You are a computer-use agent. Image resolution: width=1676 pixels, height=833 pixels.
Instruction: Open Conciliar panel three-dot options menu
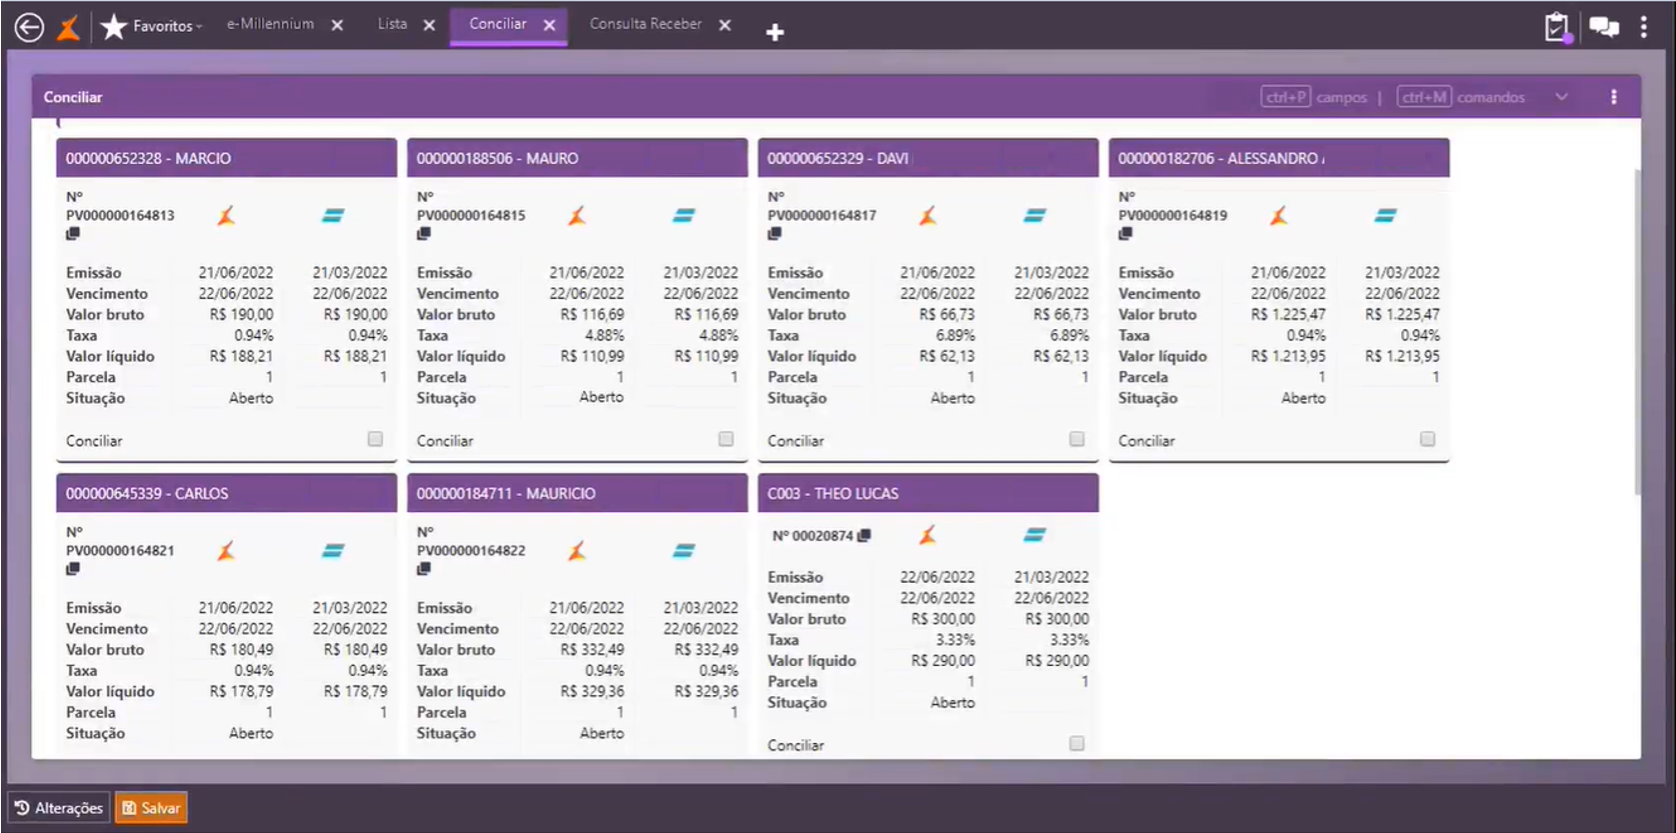point(1614,97)
